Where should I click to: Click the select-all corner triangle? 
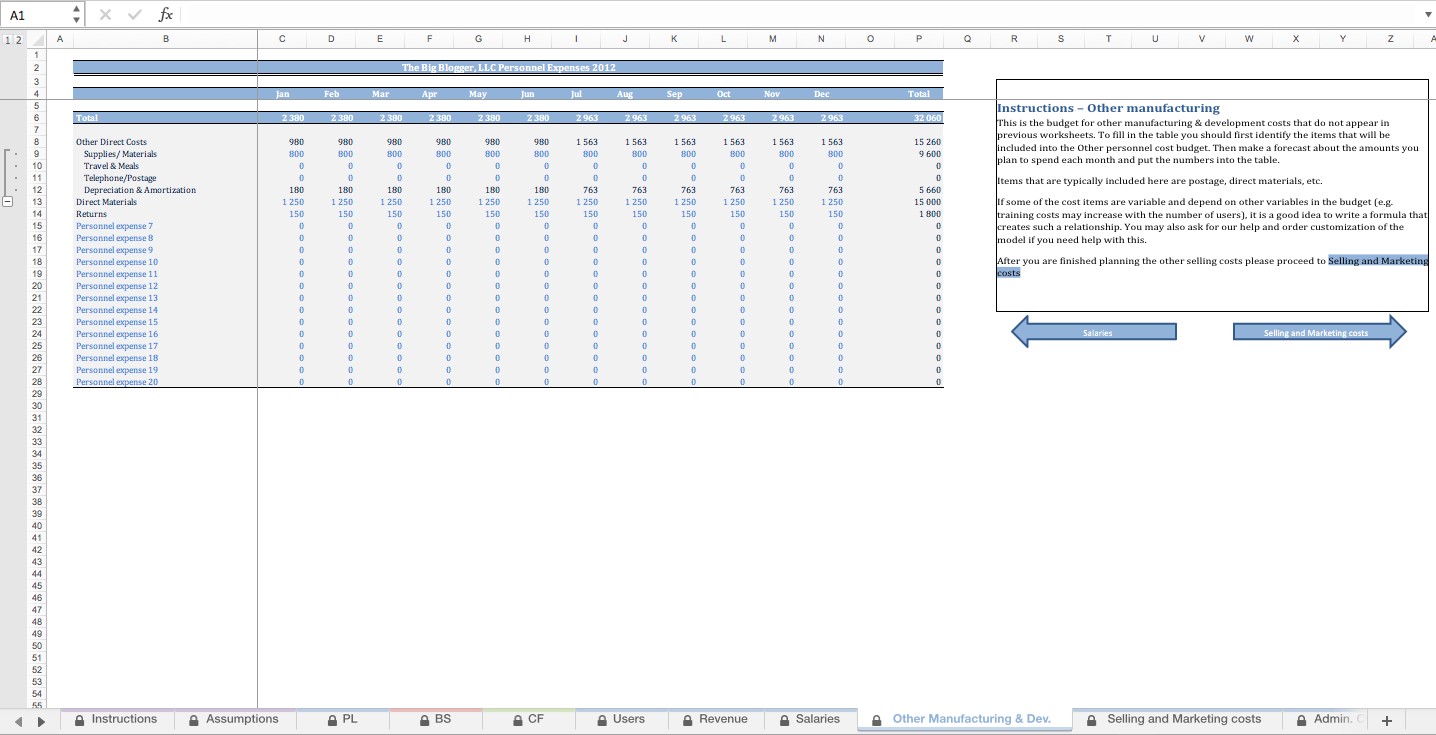pos(36,39)
